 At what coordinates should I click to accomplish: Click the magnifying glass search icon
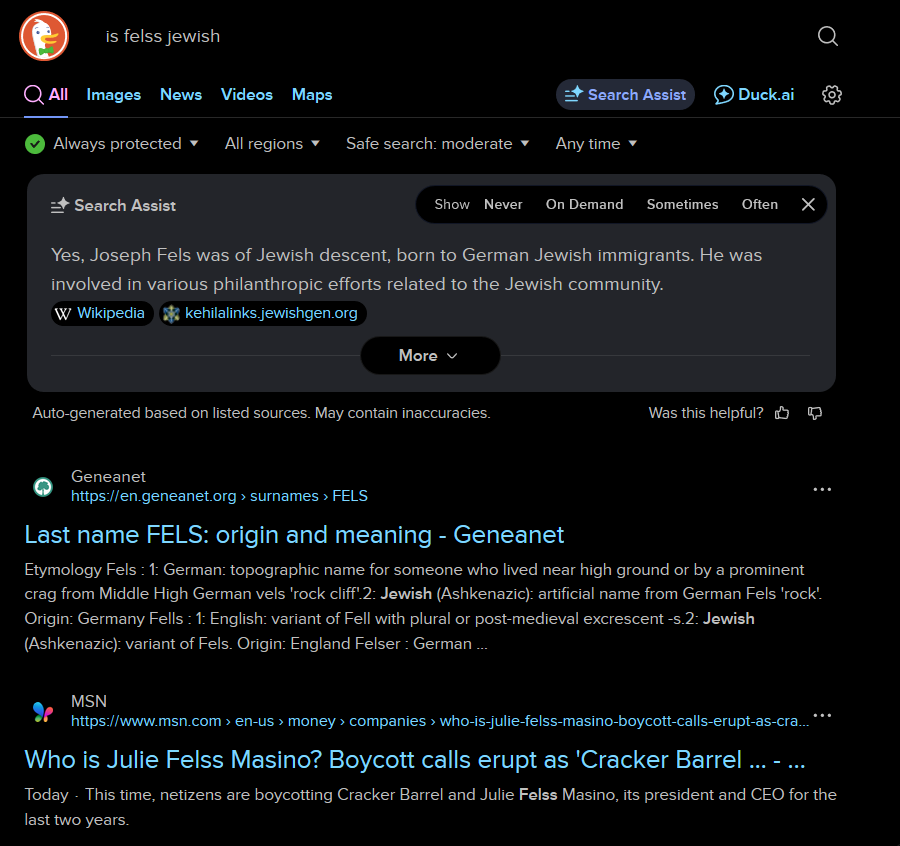pyautogui.click(x=827, y=36)
